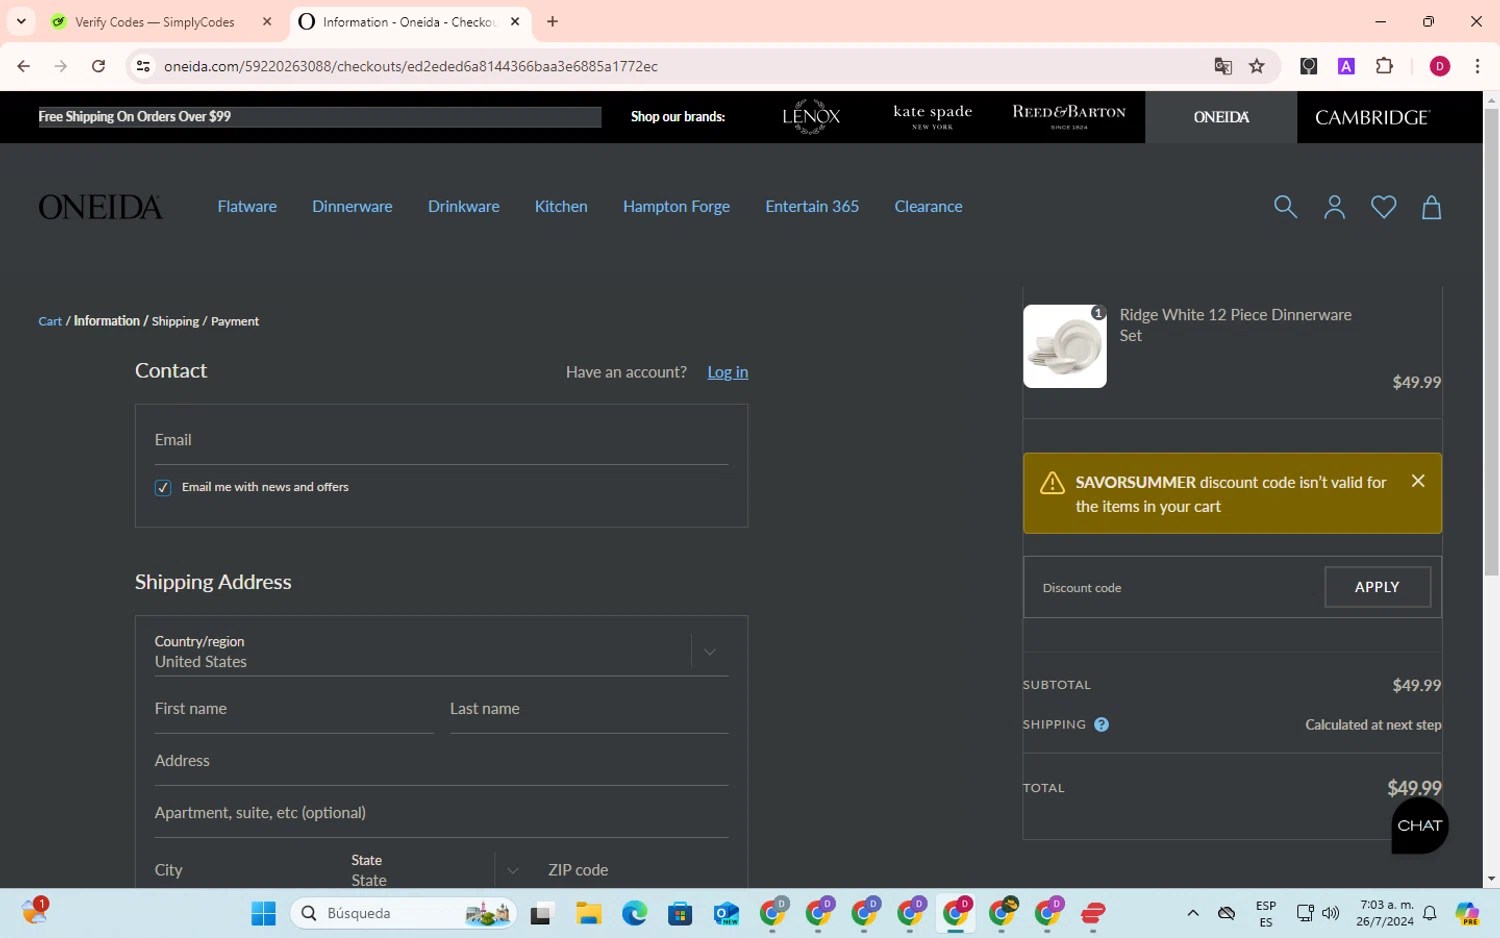Open the wishlist heart icon
Viewport: 1500px width, 938px height.
(x=1383, y=207)
